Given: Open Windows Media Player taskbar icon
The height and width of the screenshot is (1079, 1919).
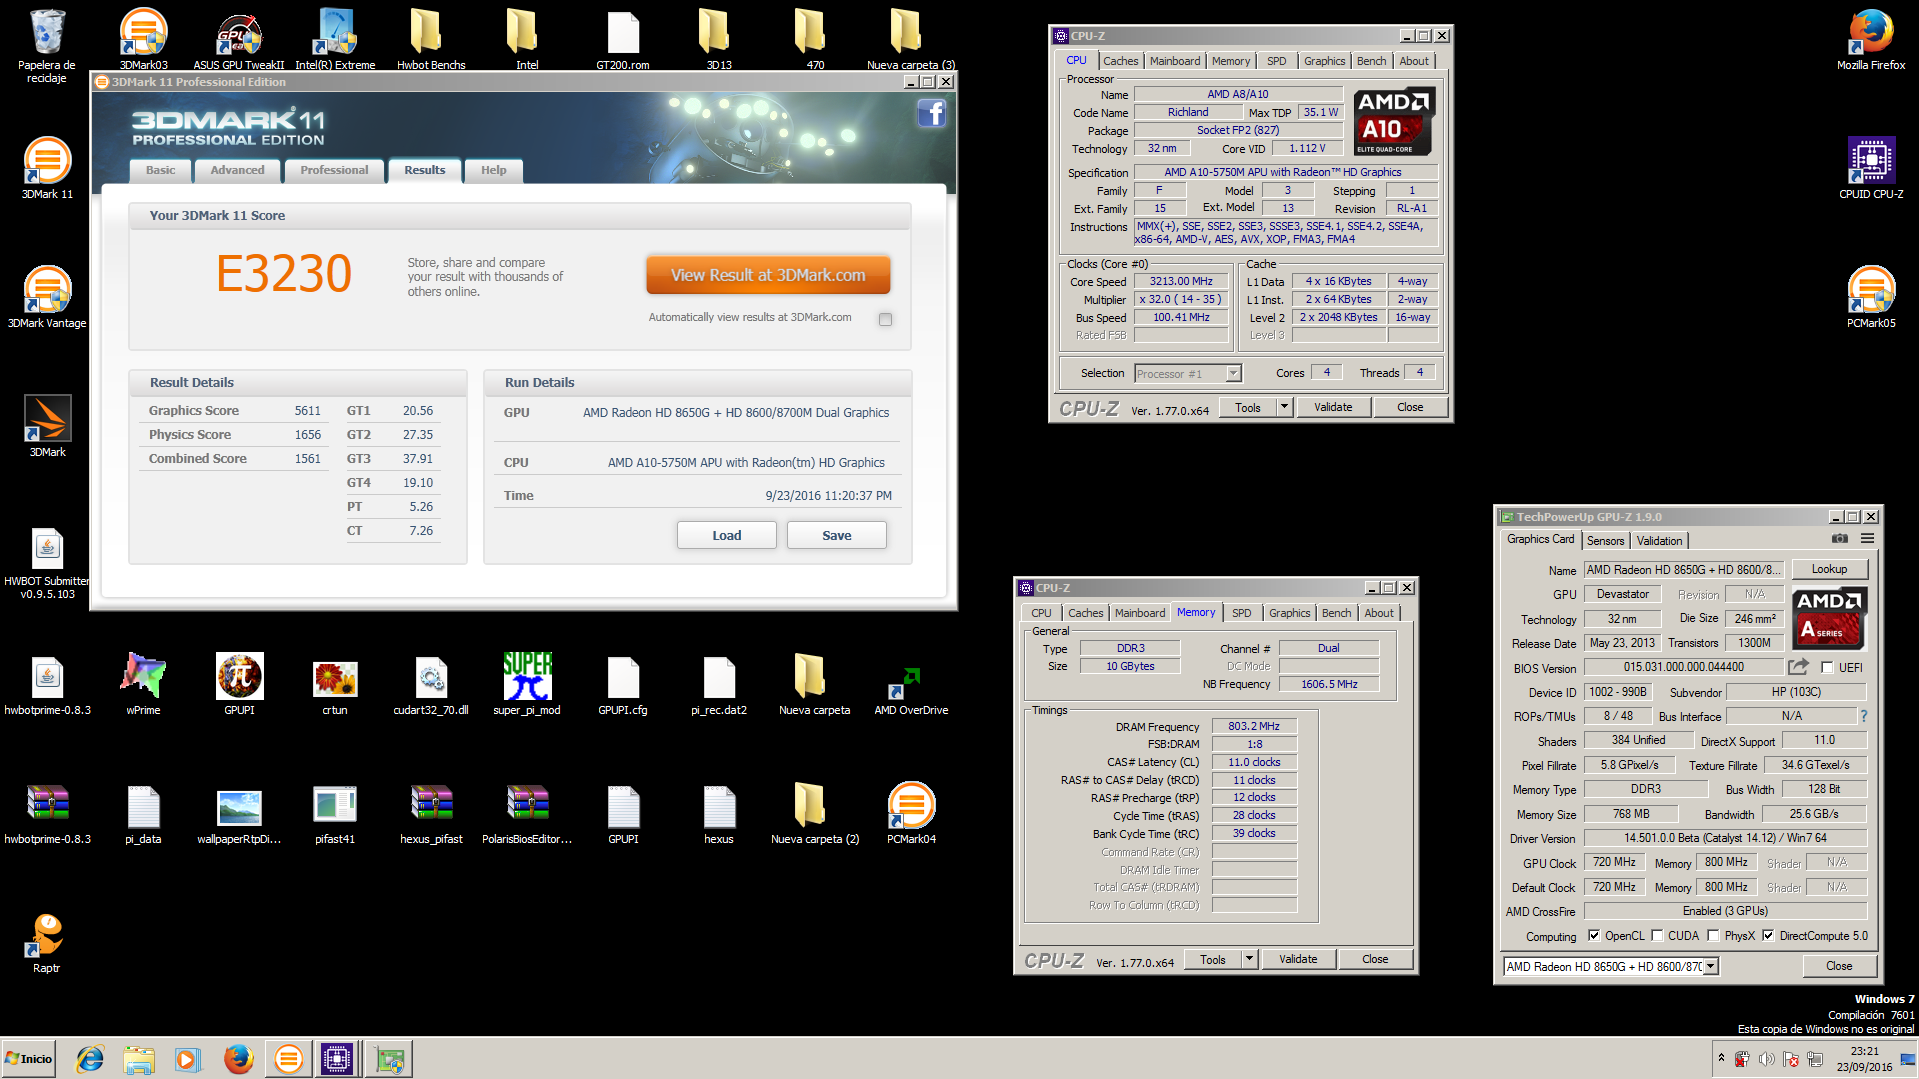Looking at the screenshot, I should coord(187,1059).
